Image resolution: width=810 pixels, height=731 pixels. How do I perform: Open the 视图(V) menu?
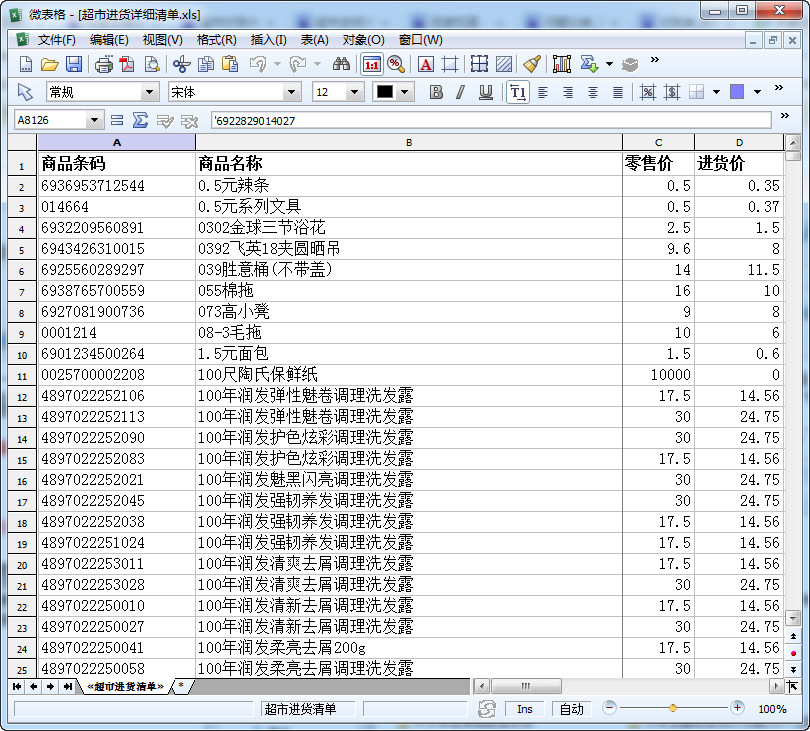click(162, 40)
